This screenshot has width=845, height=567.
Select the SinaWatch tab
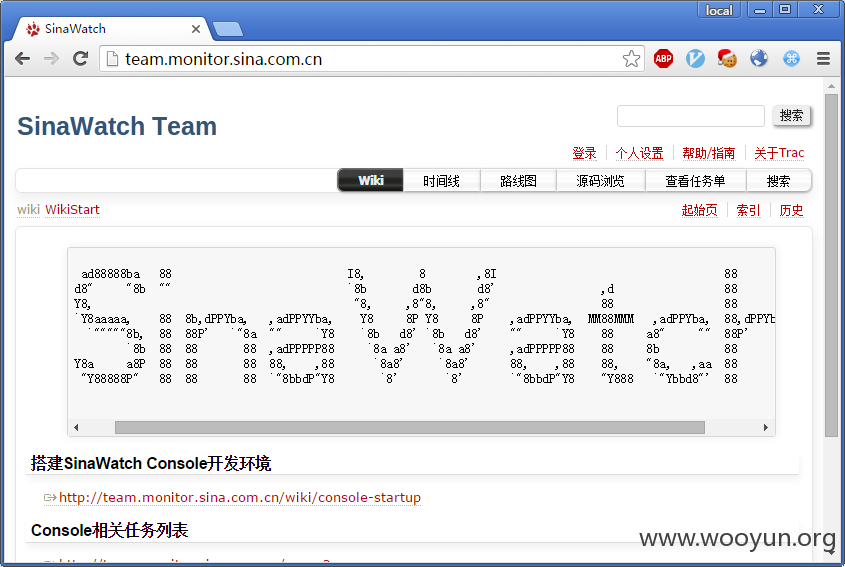point(108,29)
